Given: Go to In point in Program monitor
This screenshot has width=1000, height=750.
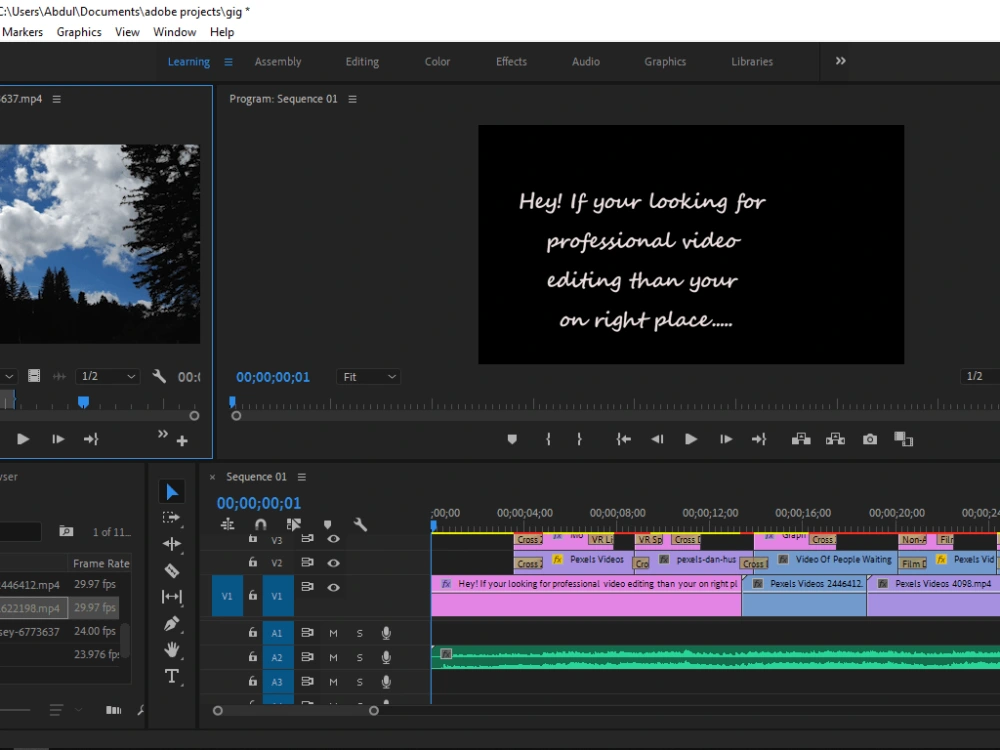Looking at the screenshot, I should 624,439.
